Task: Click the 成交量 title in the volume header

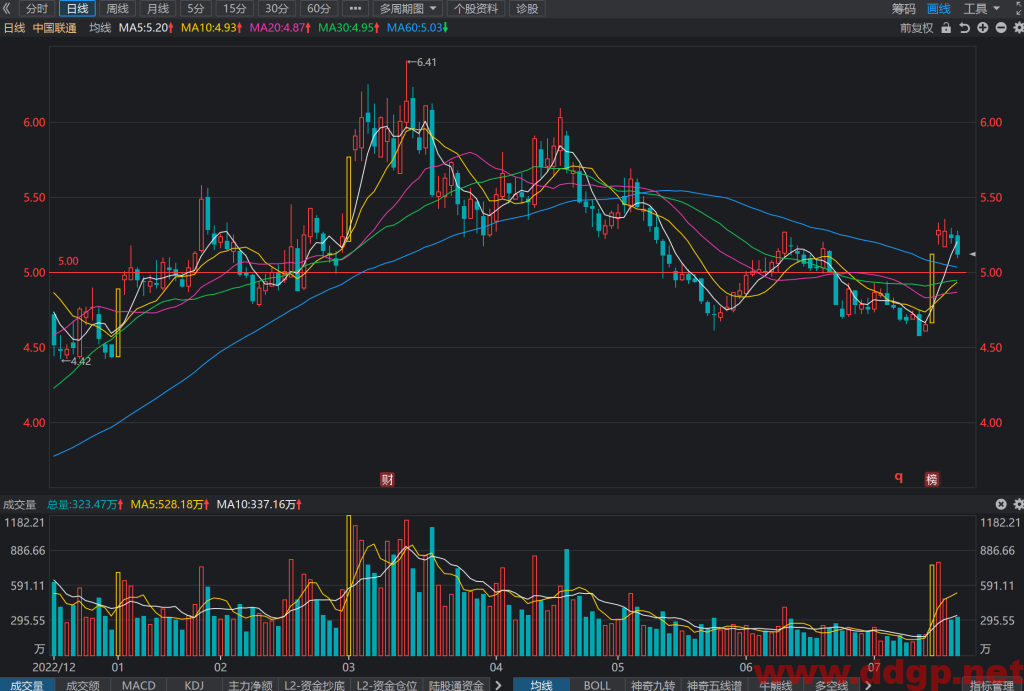Action: tap(20, 504)
